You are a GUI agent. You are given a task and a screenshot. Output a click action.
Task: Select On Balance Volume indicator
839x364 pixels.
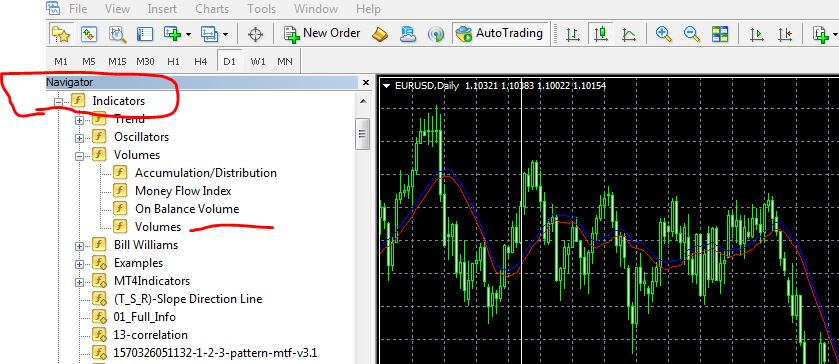tap(187, 209)
